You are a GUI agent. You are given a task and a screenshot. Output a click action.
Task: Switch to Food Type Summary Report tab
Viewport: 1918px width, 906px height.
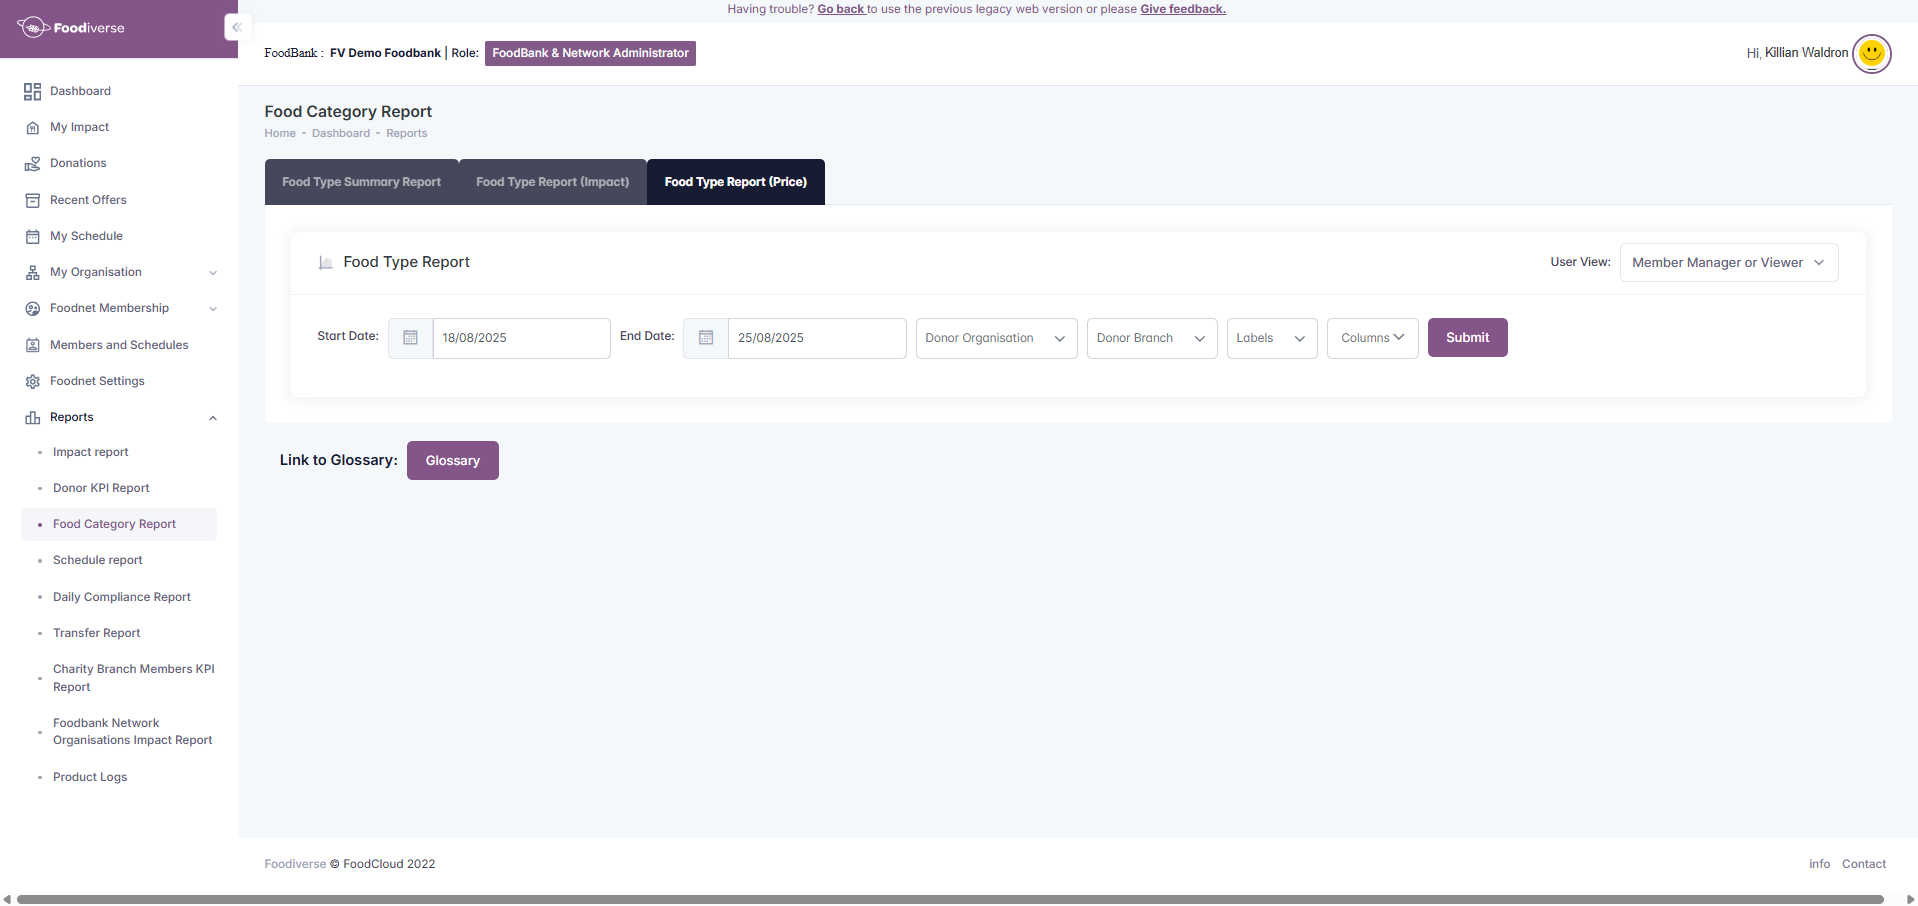tap(361, 182)
